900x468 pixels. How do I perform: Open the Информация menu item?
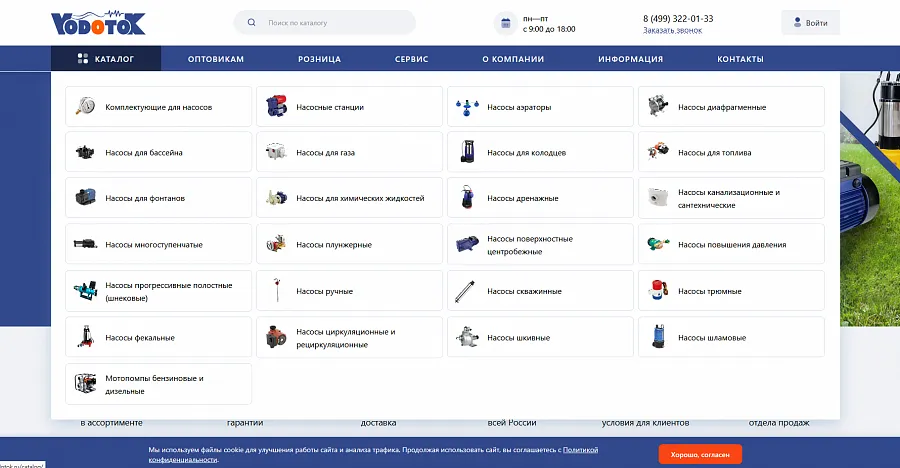click(630, 59)
